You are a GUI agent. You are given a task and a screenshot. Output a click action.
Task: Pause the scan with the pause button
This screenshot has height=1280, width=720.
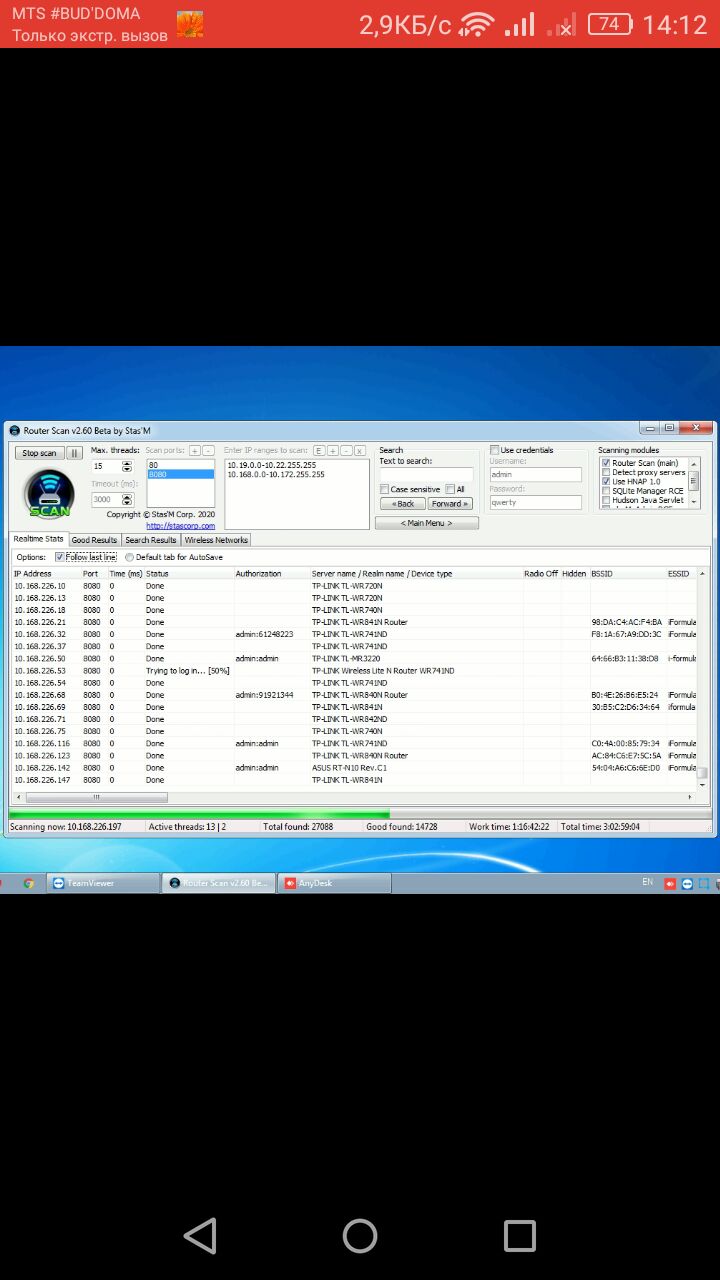[74, 453]
